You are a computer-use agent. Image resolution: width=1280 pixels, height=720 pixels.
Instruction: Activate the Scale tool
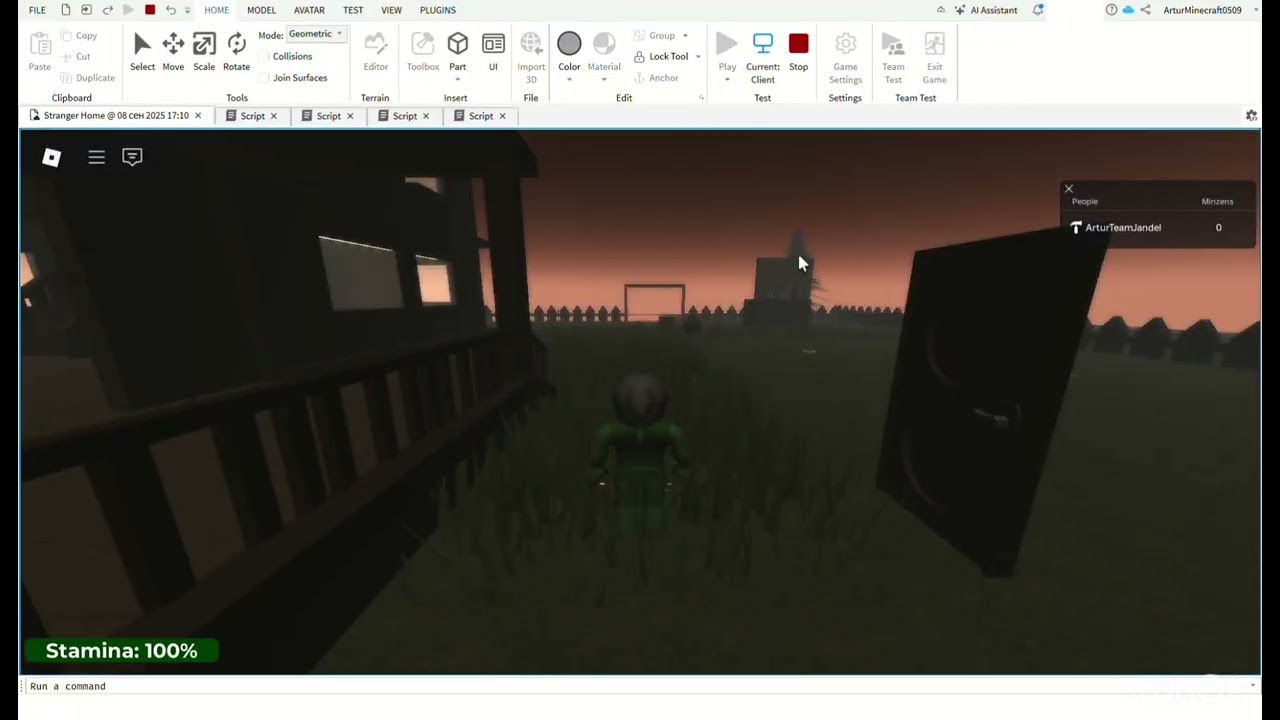(204, 44)
